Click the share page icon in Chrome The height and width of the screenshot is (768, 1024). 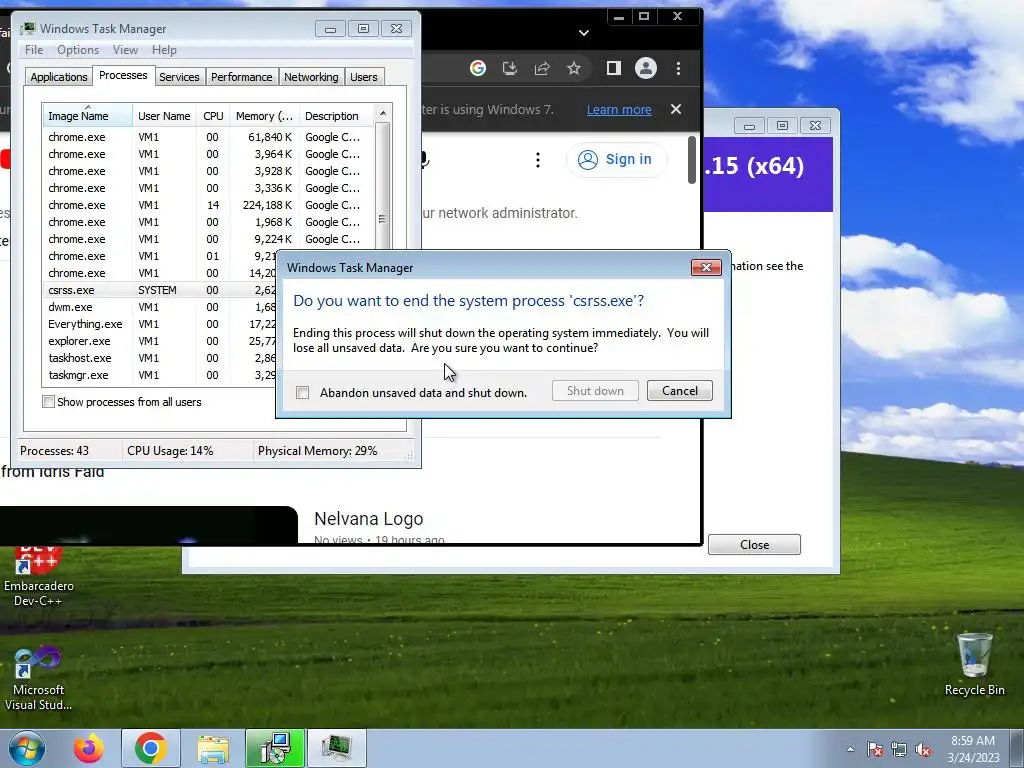(x=542, y=68)
